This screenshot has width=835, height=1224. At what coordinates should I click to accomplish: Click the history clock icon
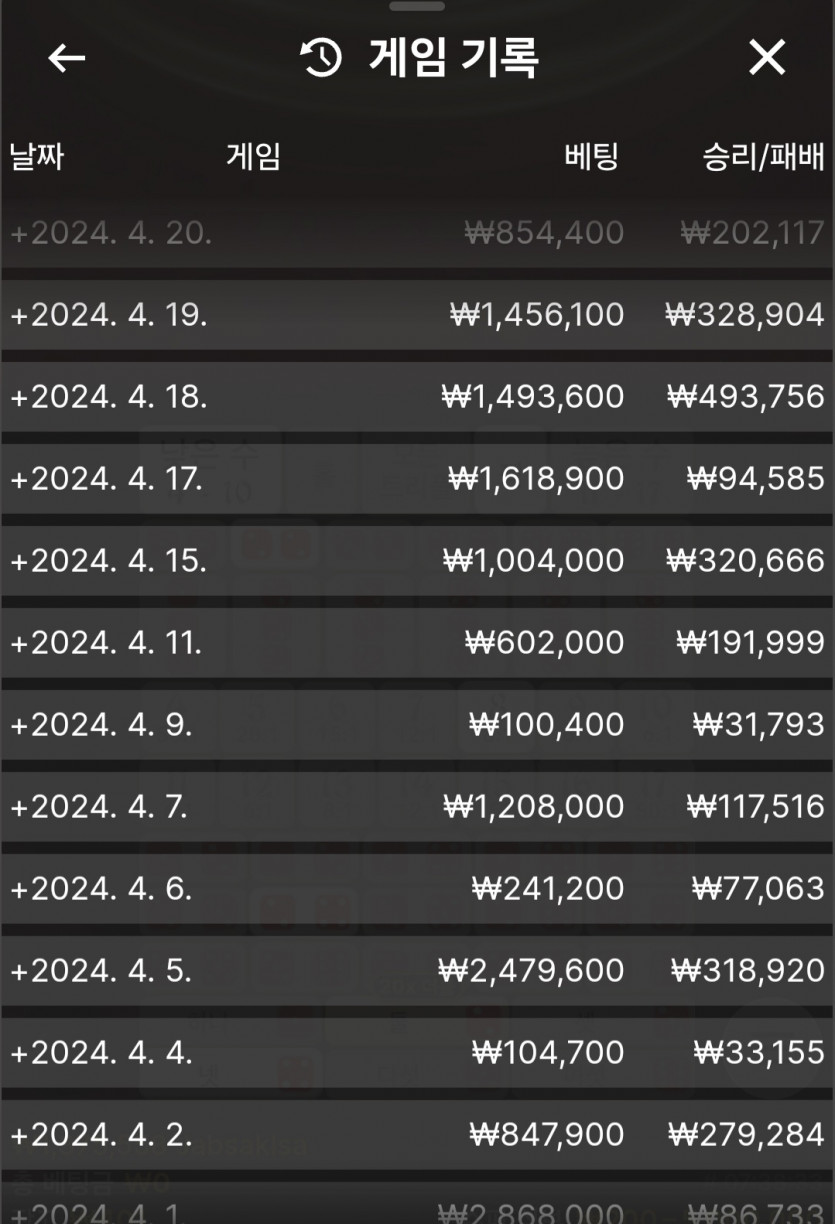pos(322,59)
